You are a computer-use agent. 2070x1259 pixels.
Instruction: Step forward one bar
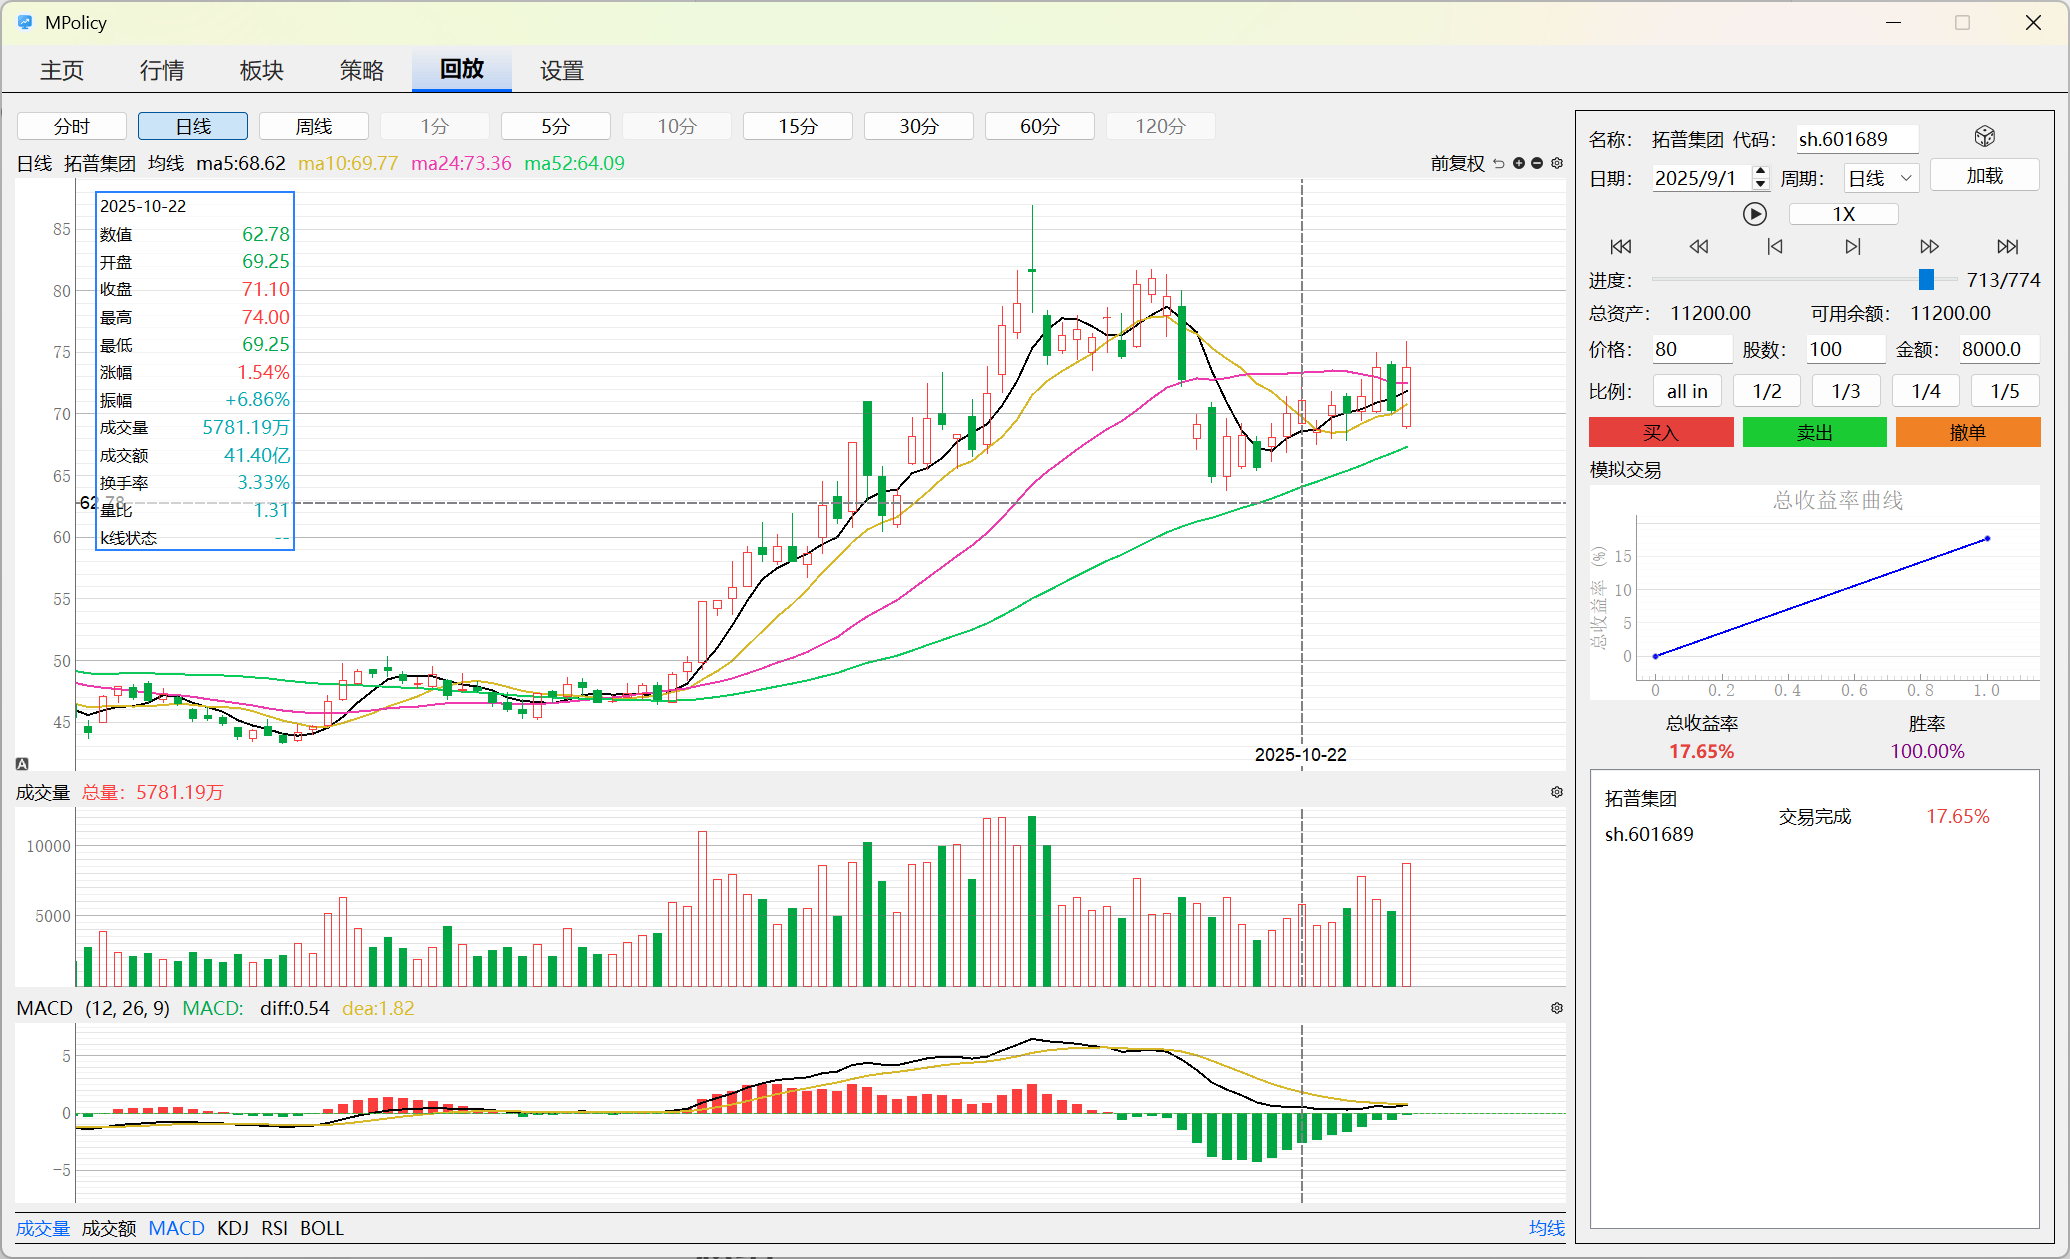pos(1852,246)
